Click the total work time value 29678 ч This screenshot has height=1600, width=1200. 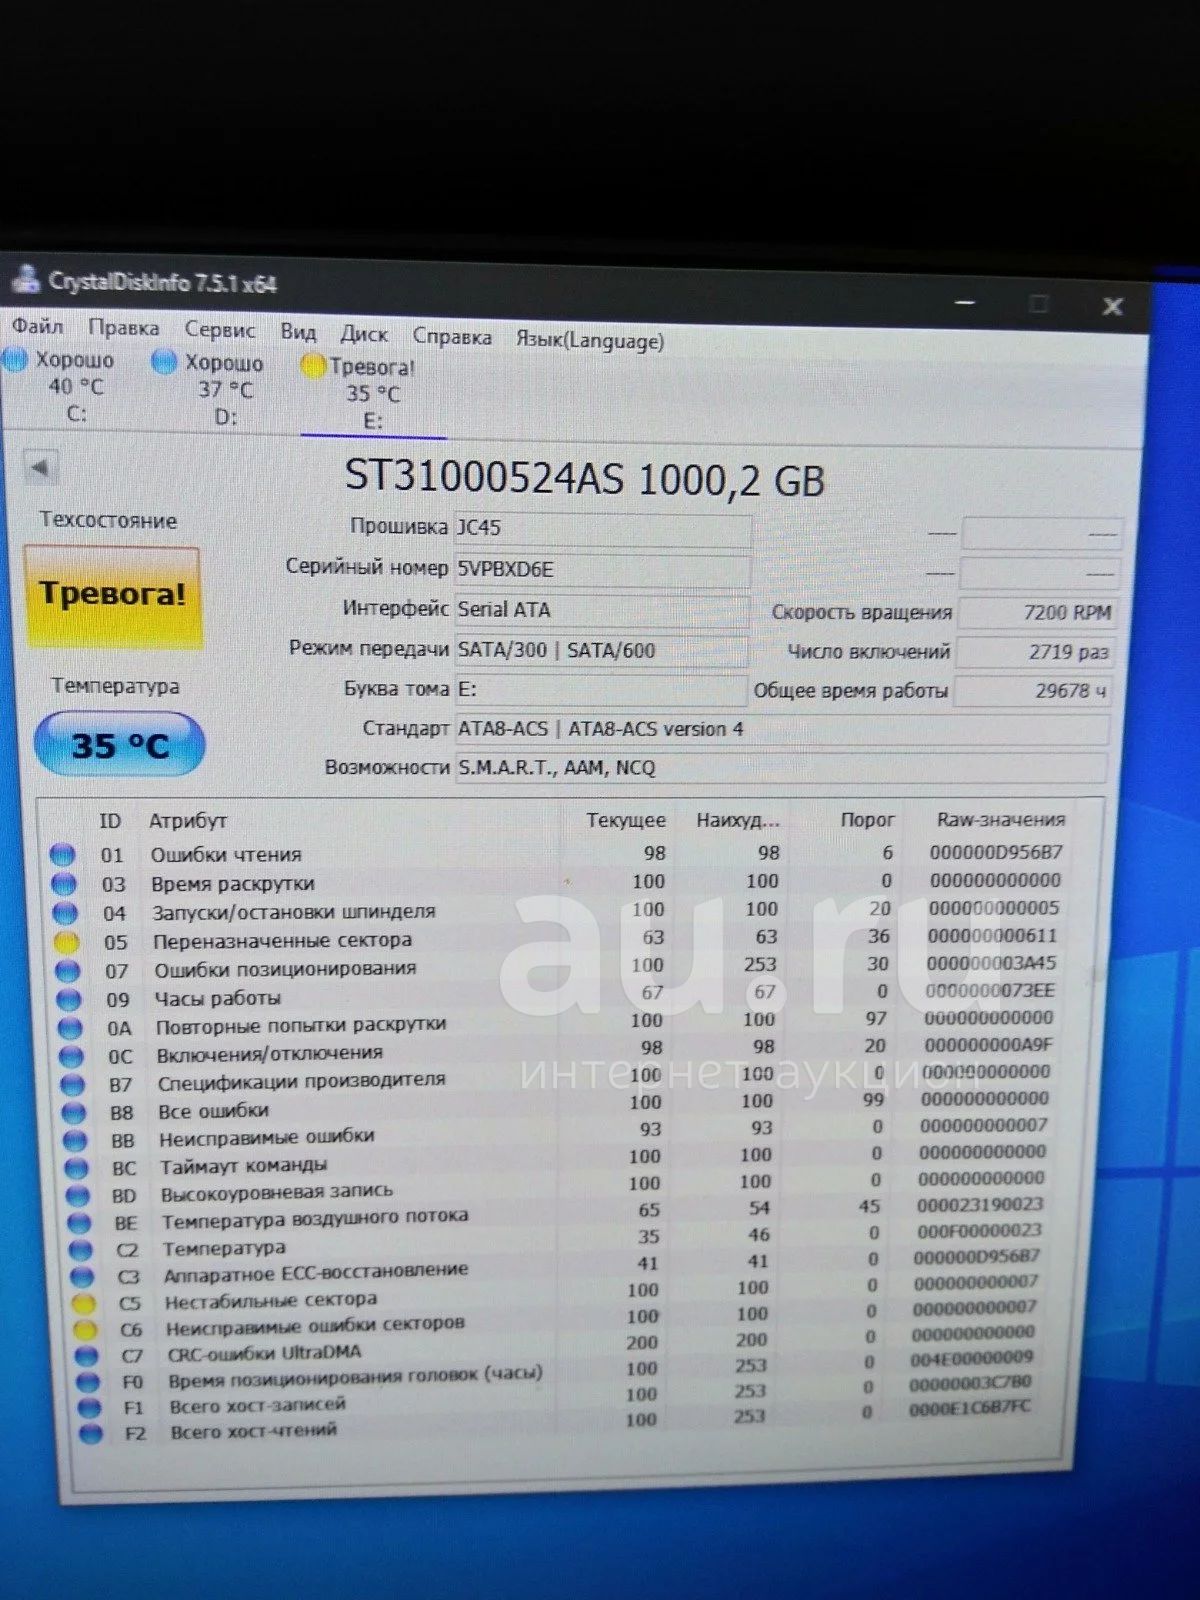coord(1032,691)
